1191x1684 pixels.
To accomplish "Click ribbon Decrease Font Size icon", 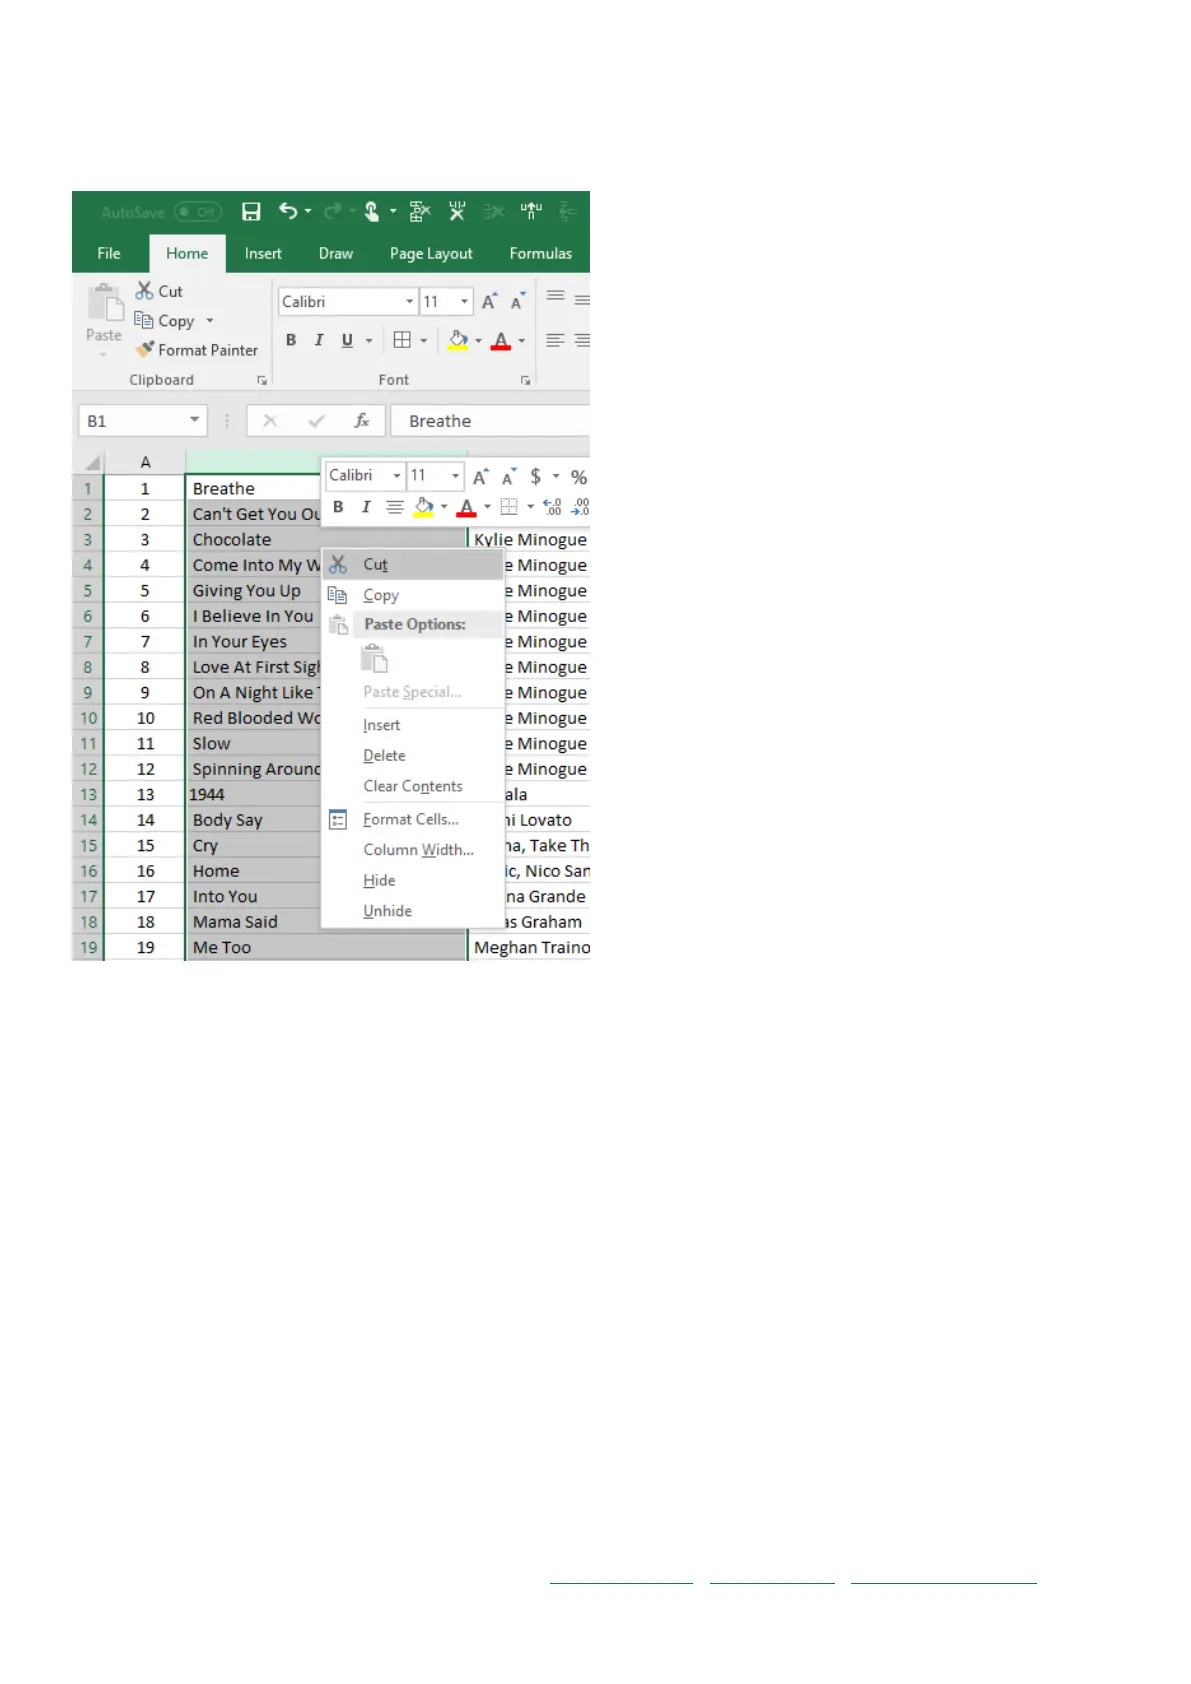I will 518,302.
